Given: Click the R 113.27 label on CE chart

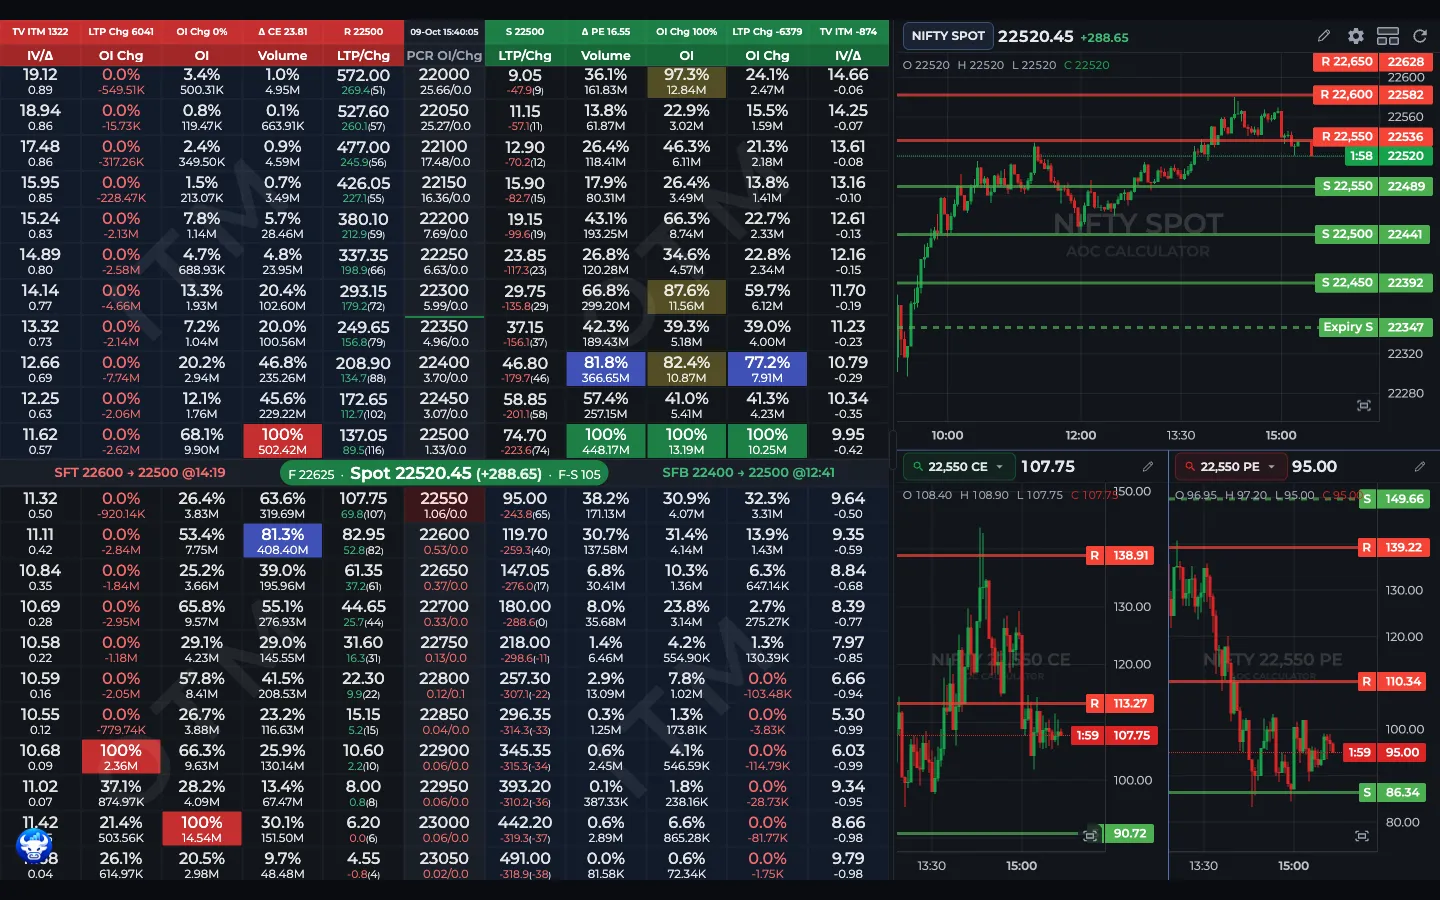Looking at the screenshot, I should click(x=1121, y=704).
